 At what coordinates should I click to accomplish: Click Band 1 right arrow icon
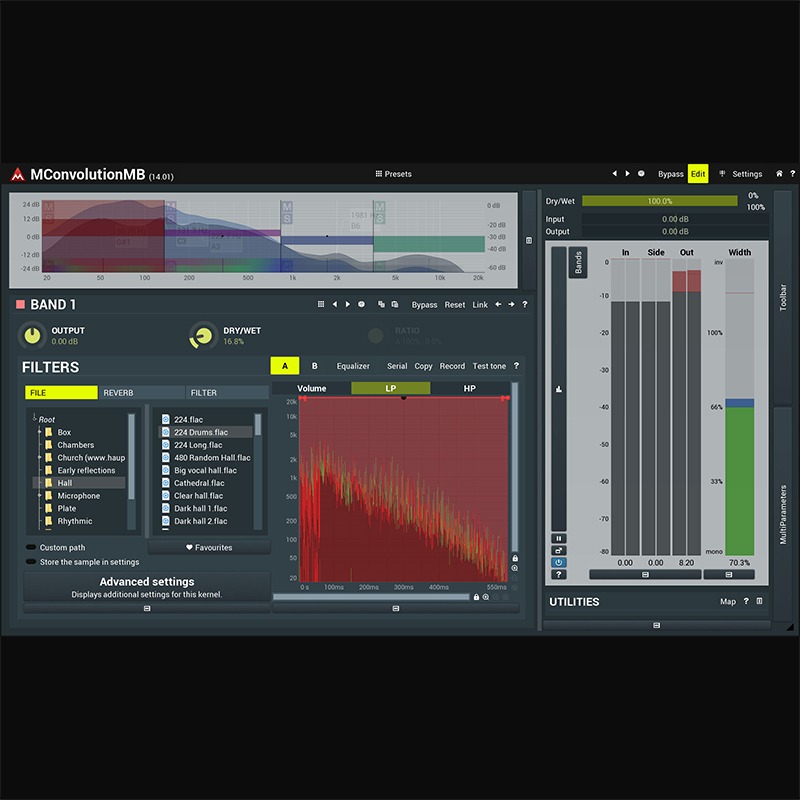511,304
